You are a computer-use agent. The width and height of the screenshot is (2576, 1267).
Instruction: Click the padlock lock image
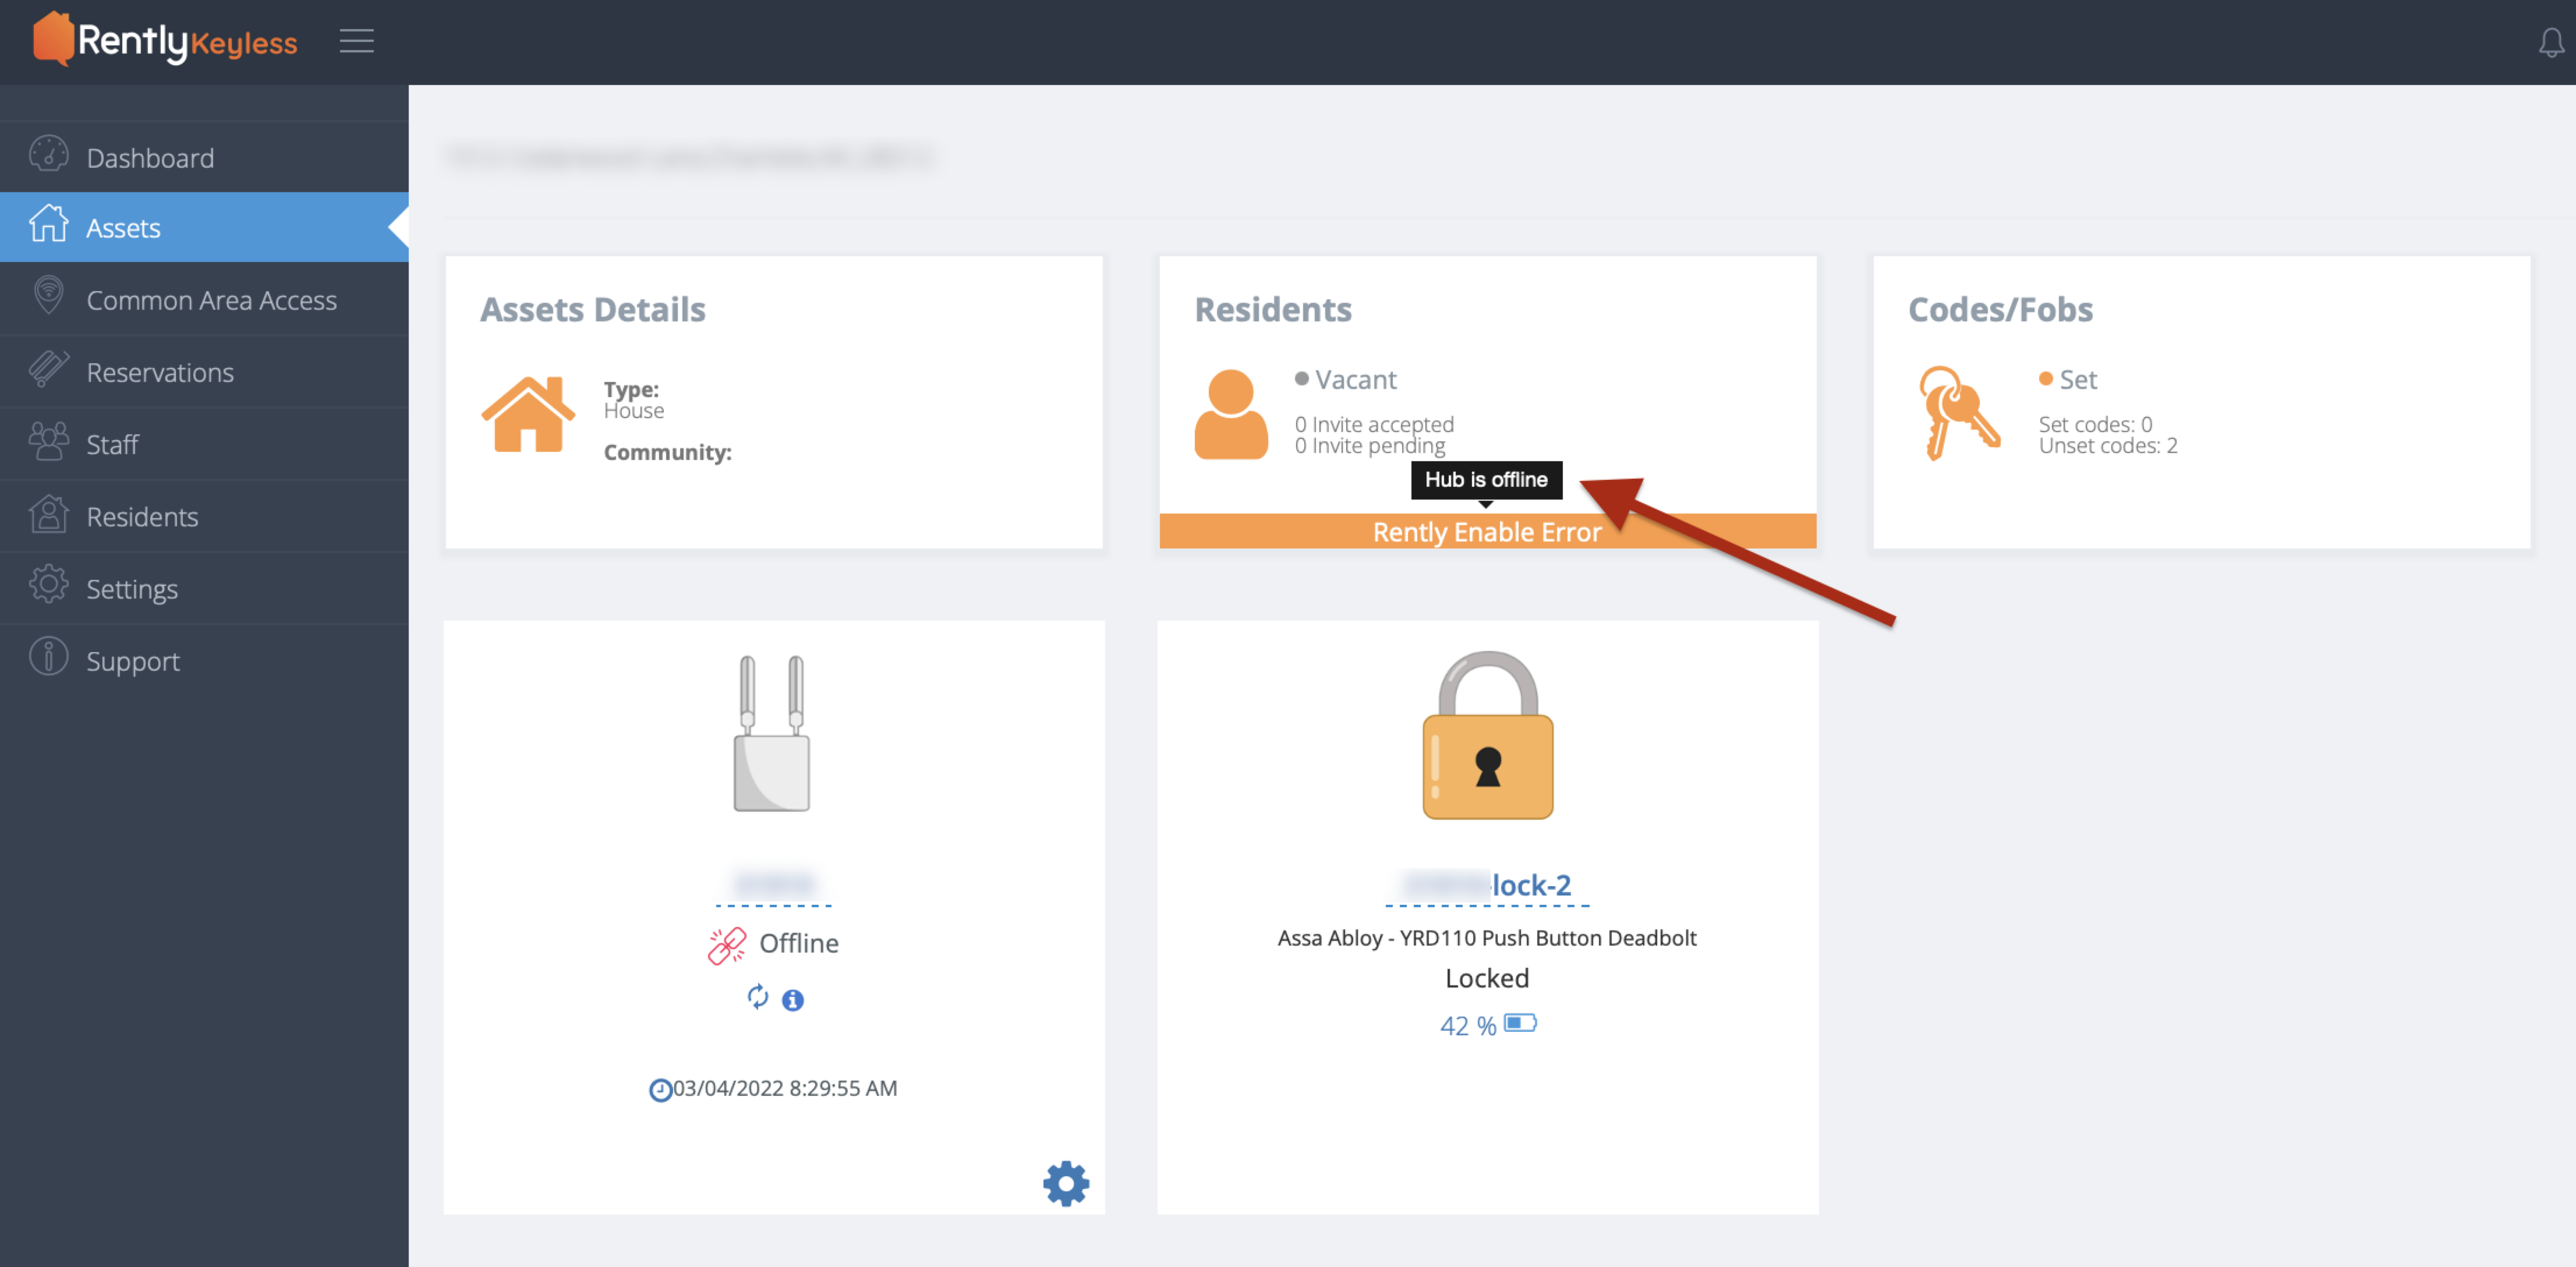1487,735
